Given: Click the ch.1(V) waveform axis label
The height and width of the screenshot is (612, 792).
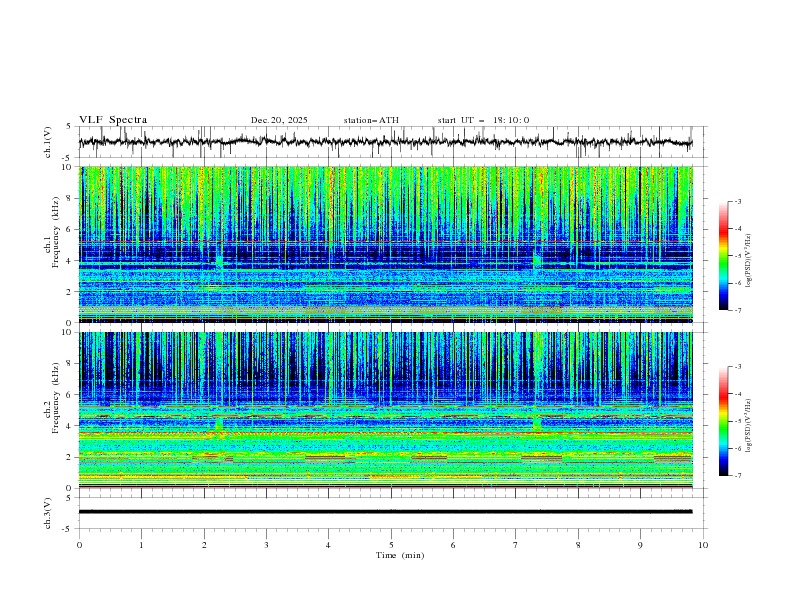Looking at the screenshot, I should [x=47, y=142].
